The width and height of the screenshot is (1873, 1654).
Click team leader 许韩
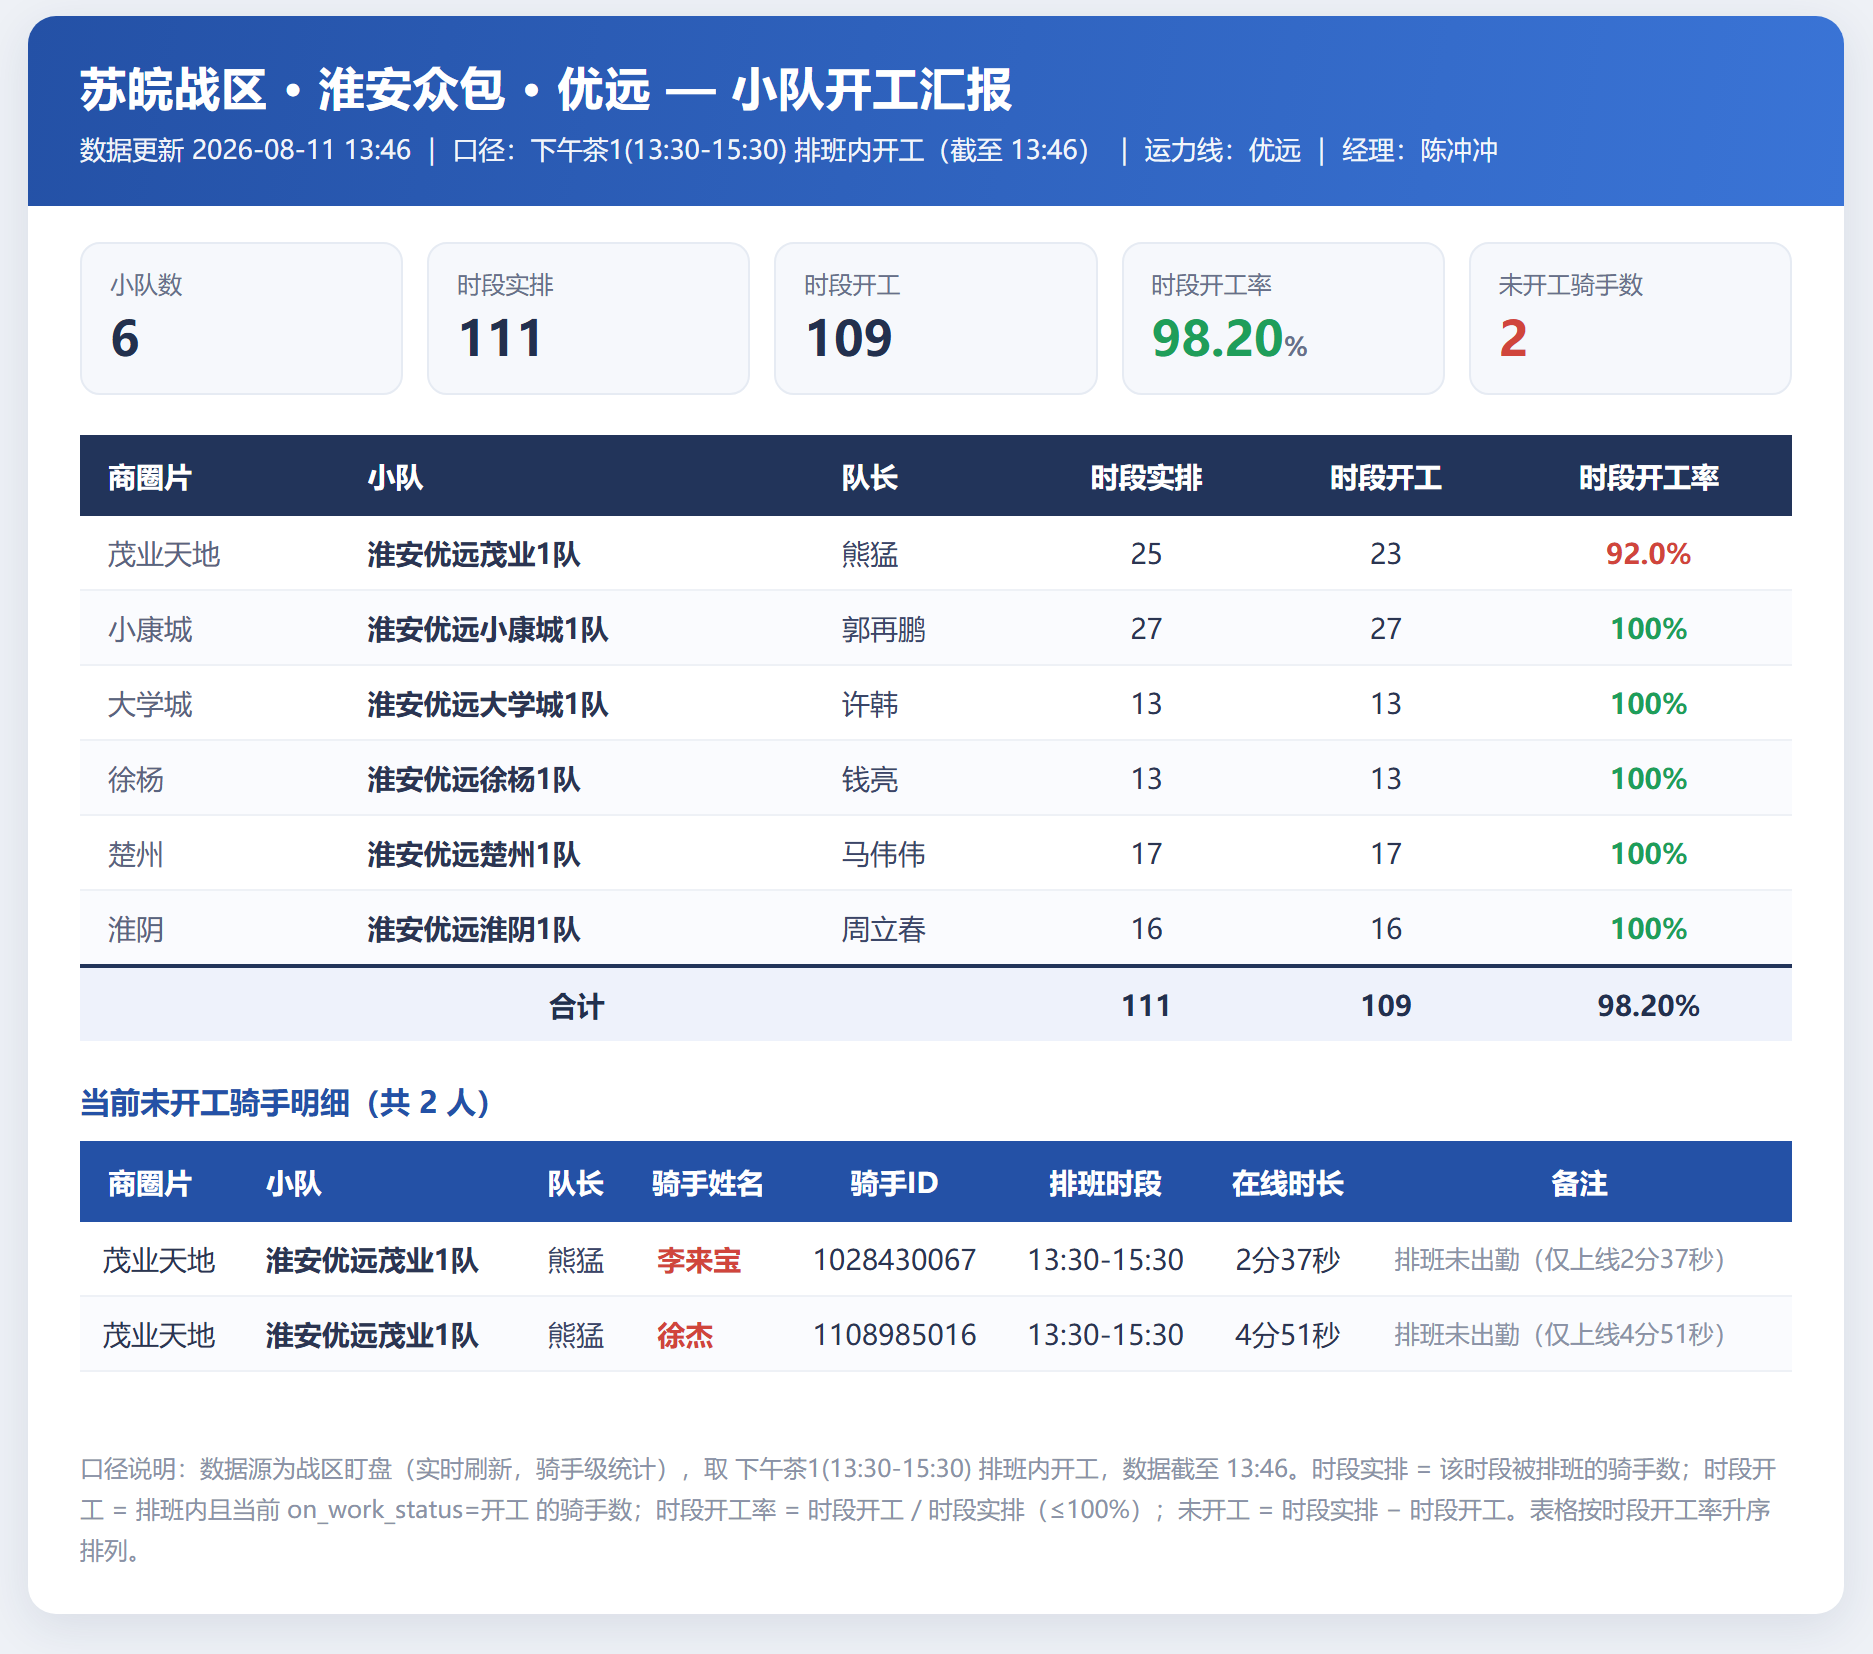[869, 704]
